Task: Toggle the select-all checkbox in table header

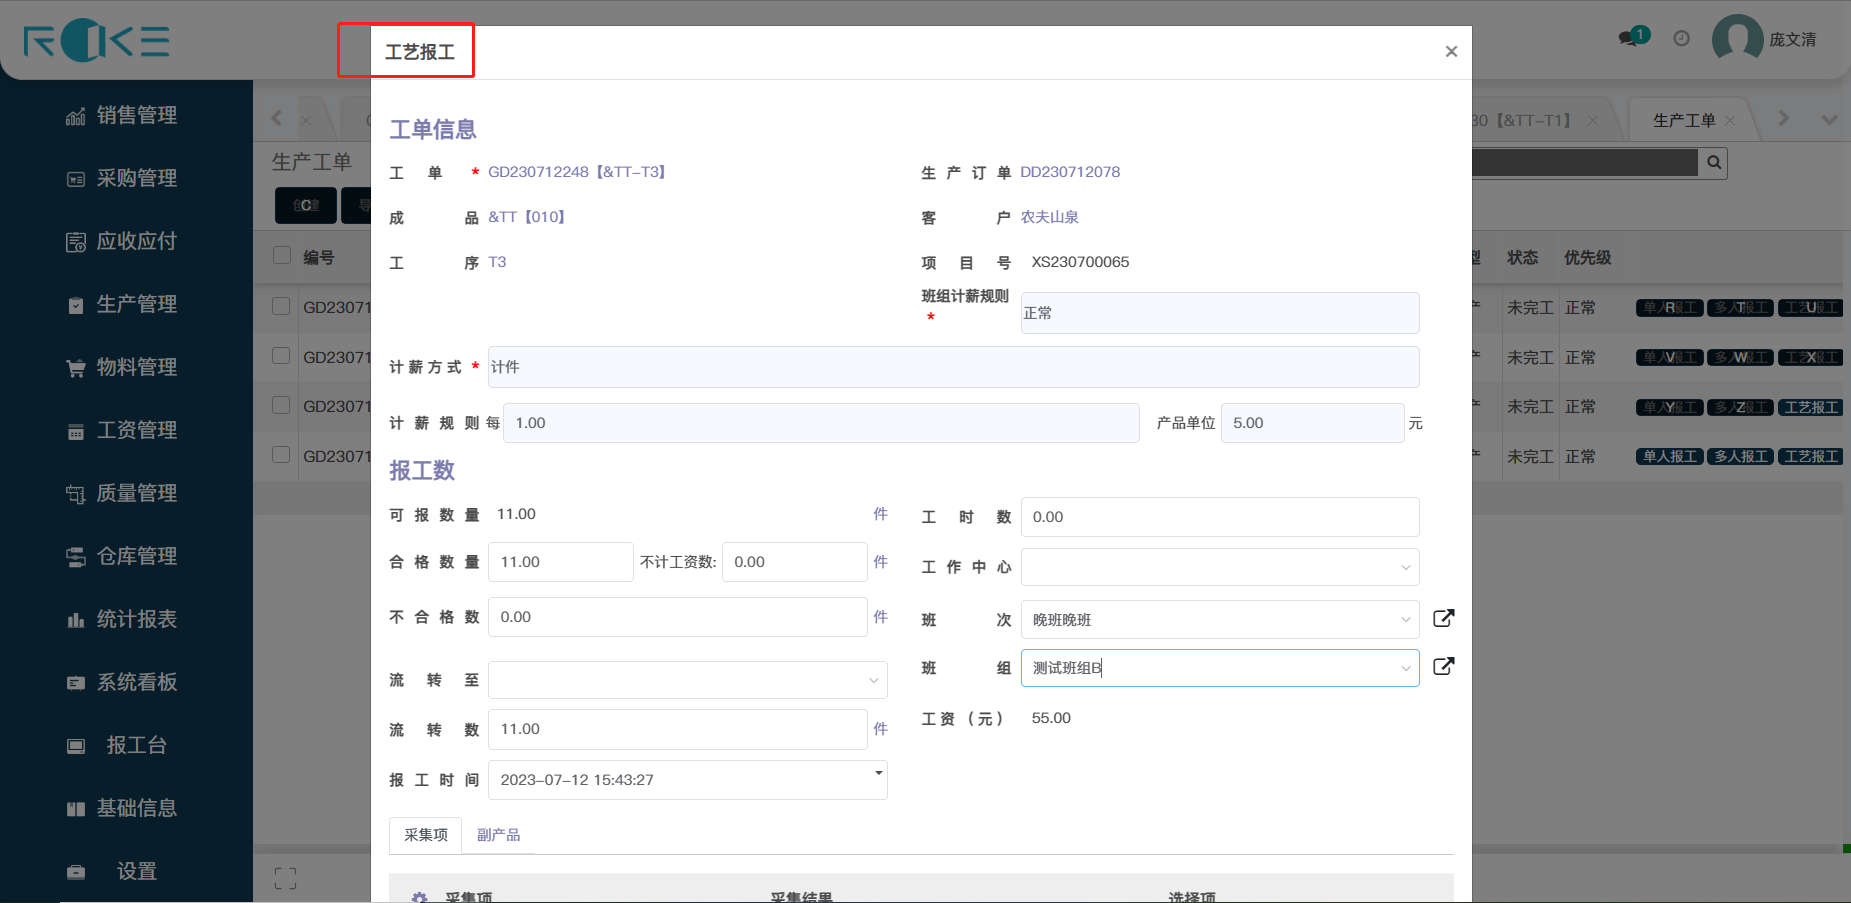Action: 282,256
